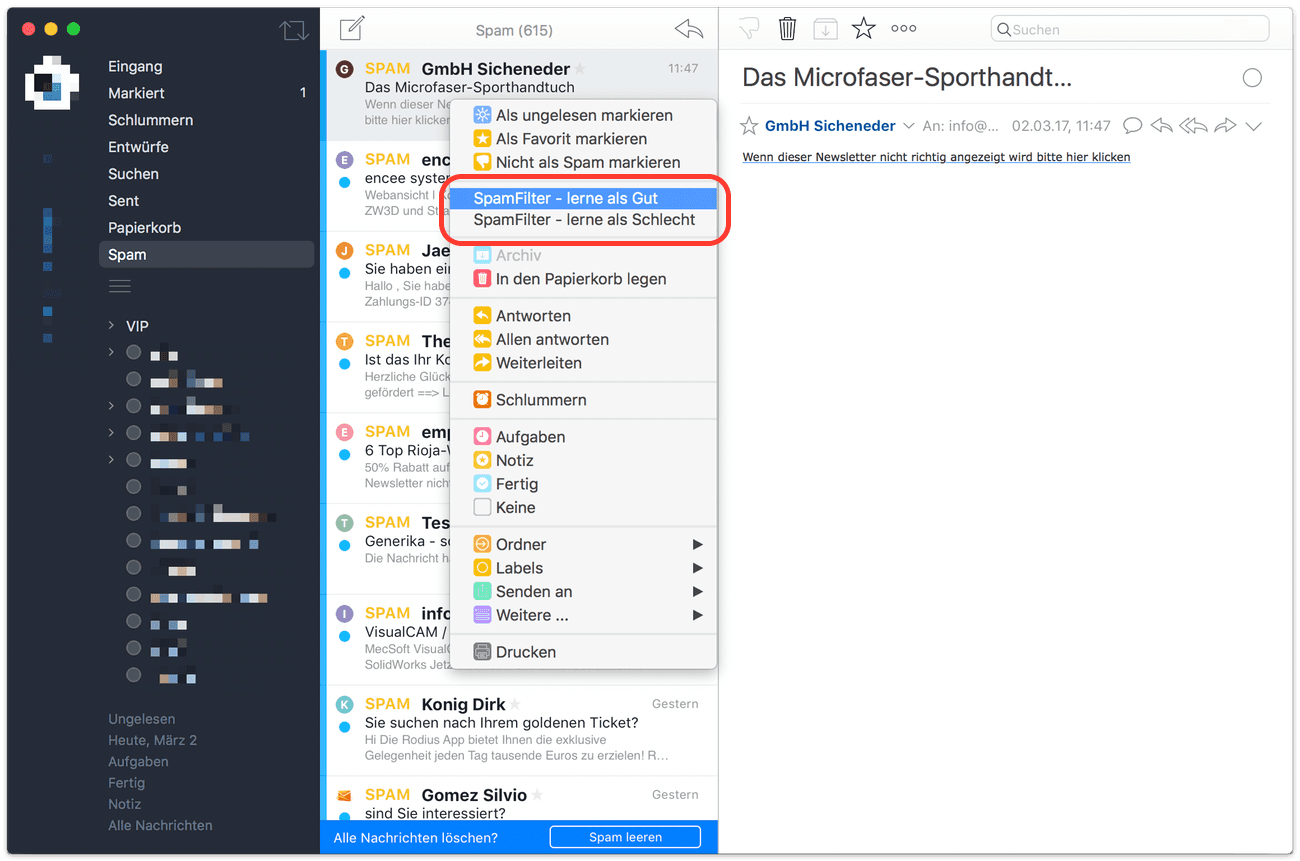Screen dimensions: 1300x861
Task: Show Alle Nachrichten in sidebar
Action: [160, 826]
